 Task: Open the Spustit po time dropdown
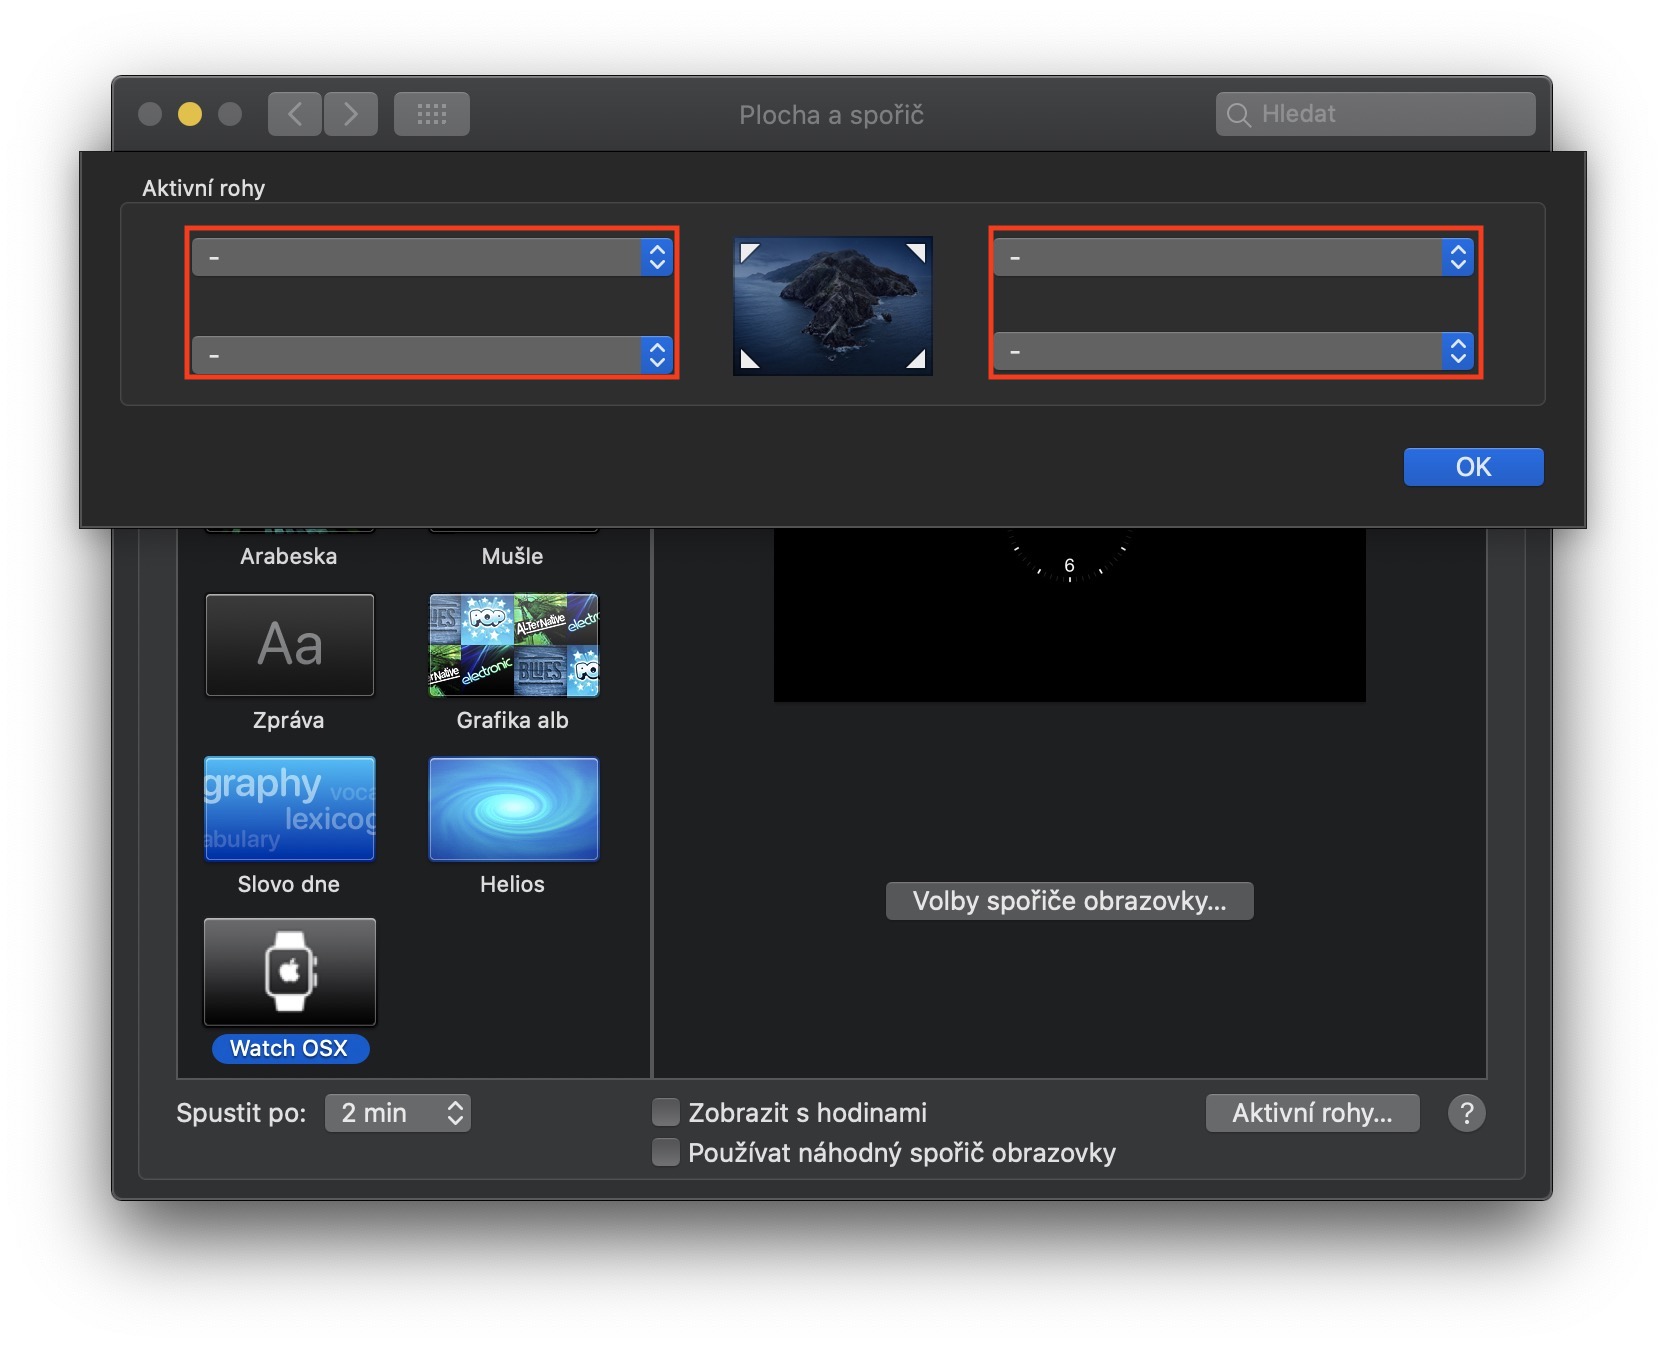[398, 1113]
